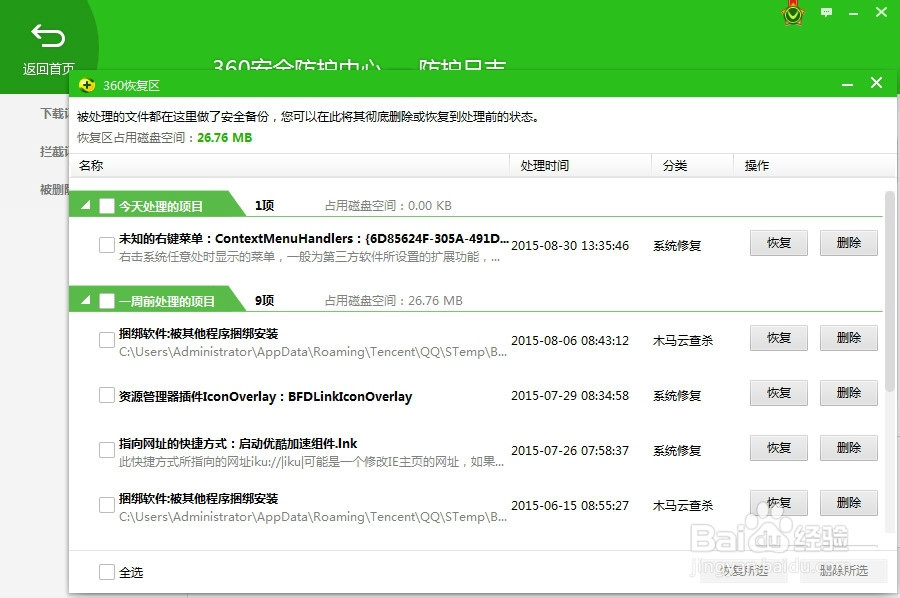Restore the 2015-06-15 捆绑软件 item
The height and width of the screenshot is (598, 900).
(779, 503)
